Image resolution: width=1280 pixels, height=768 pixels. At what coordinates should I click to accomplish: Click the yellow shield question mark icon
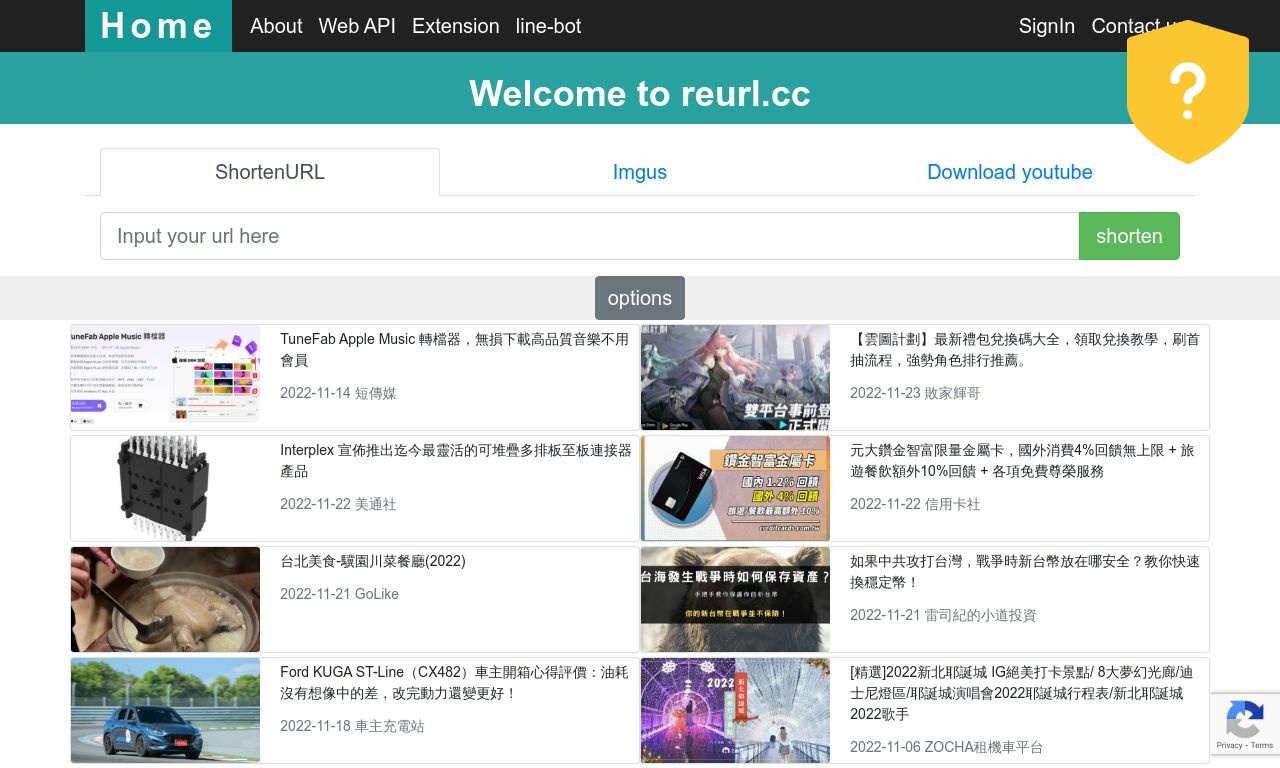1188,92
